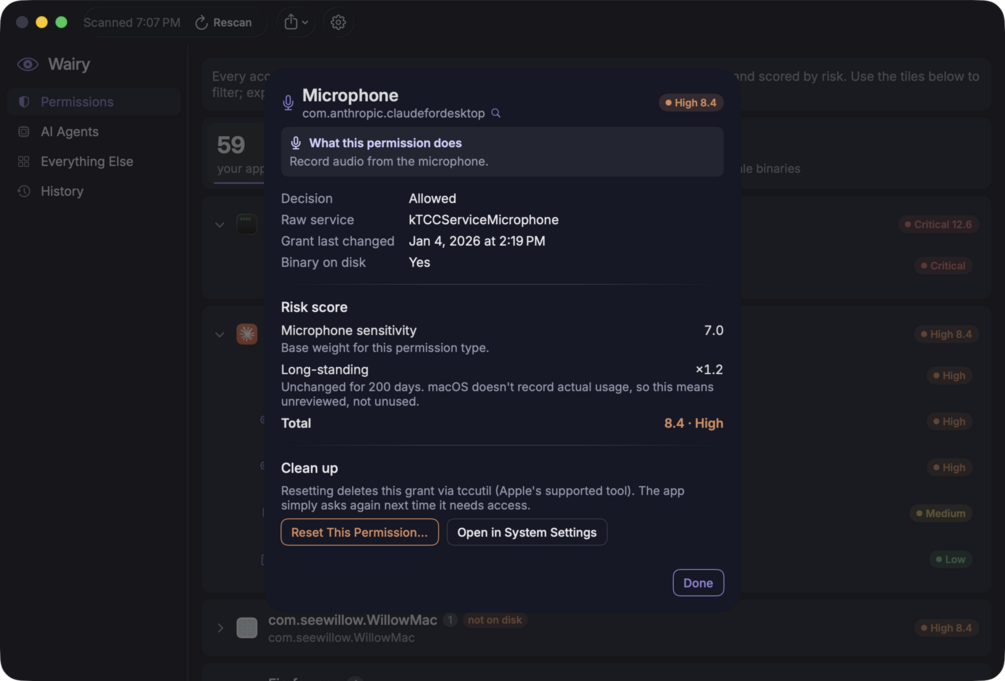The image size is (1005, 681).
Task: Click the Jan 4, 2026 at 2:19 PM date
Action: (x=477, y=241)
